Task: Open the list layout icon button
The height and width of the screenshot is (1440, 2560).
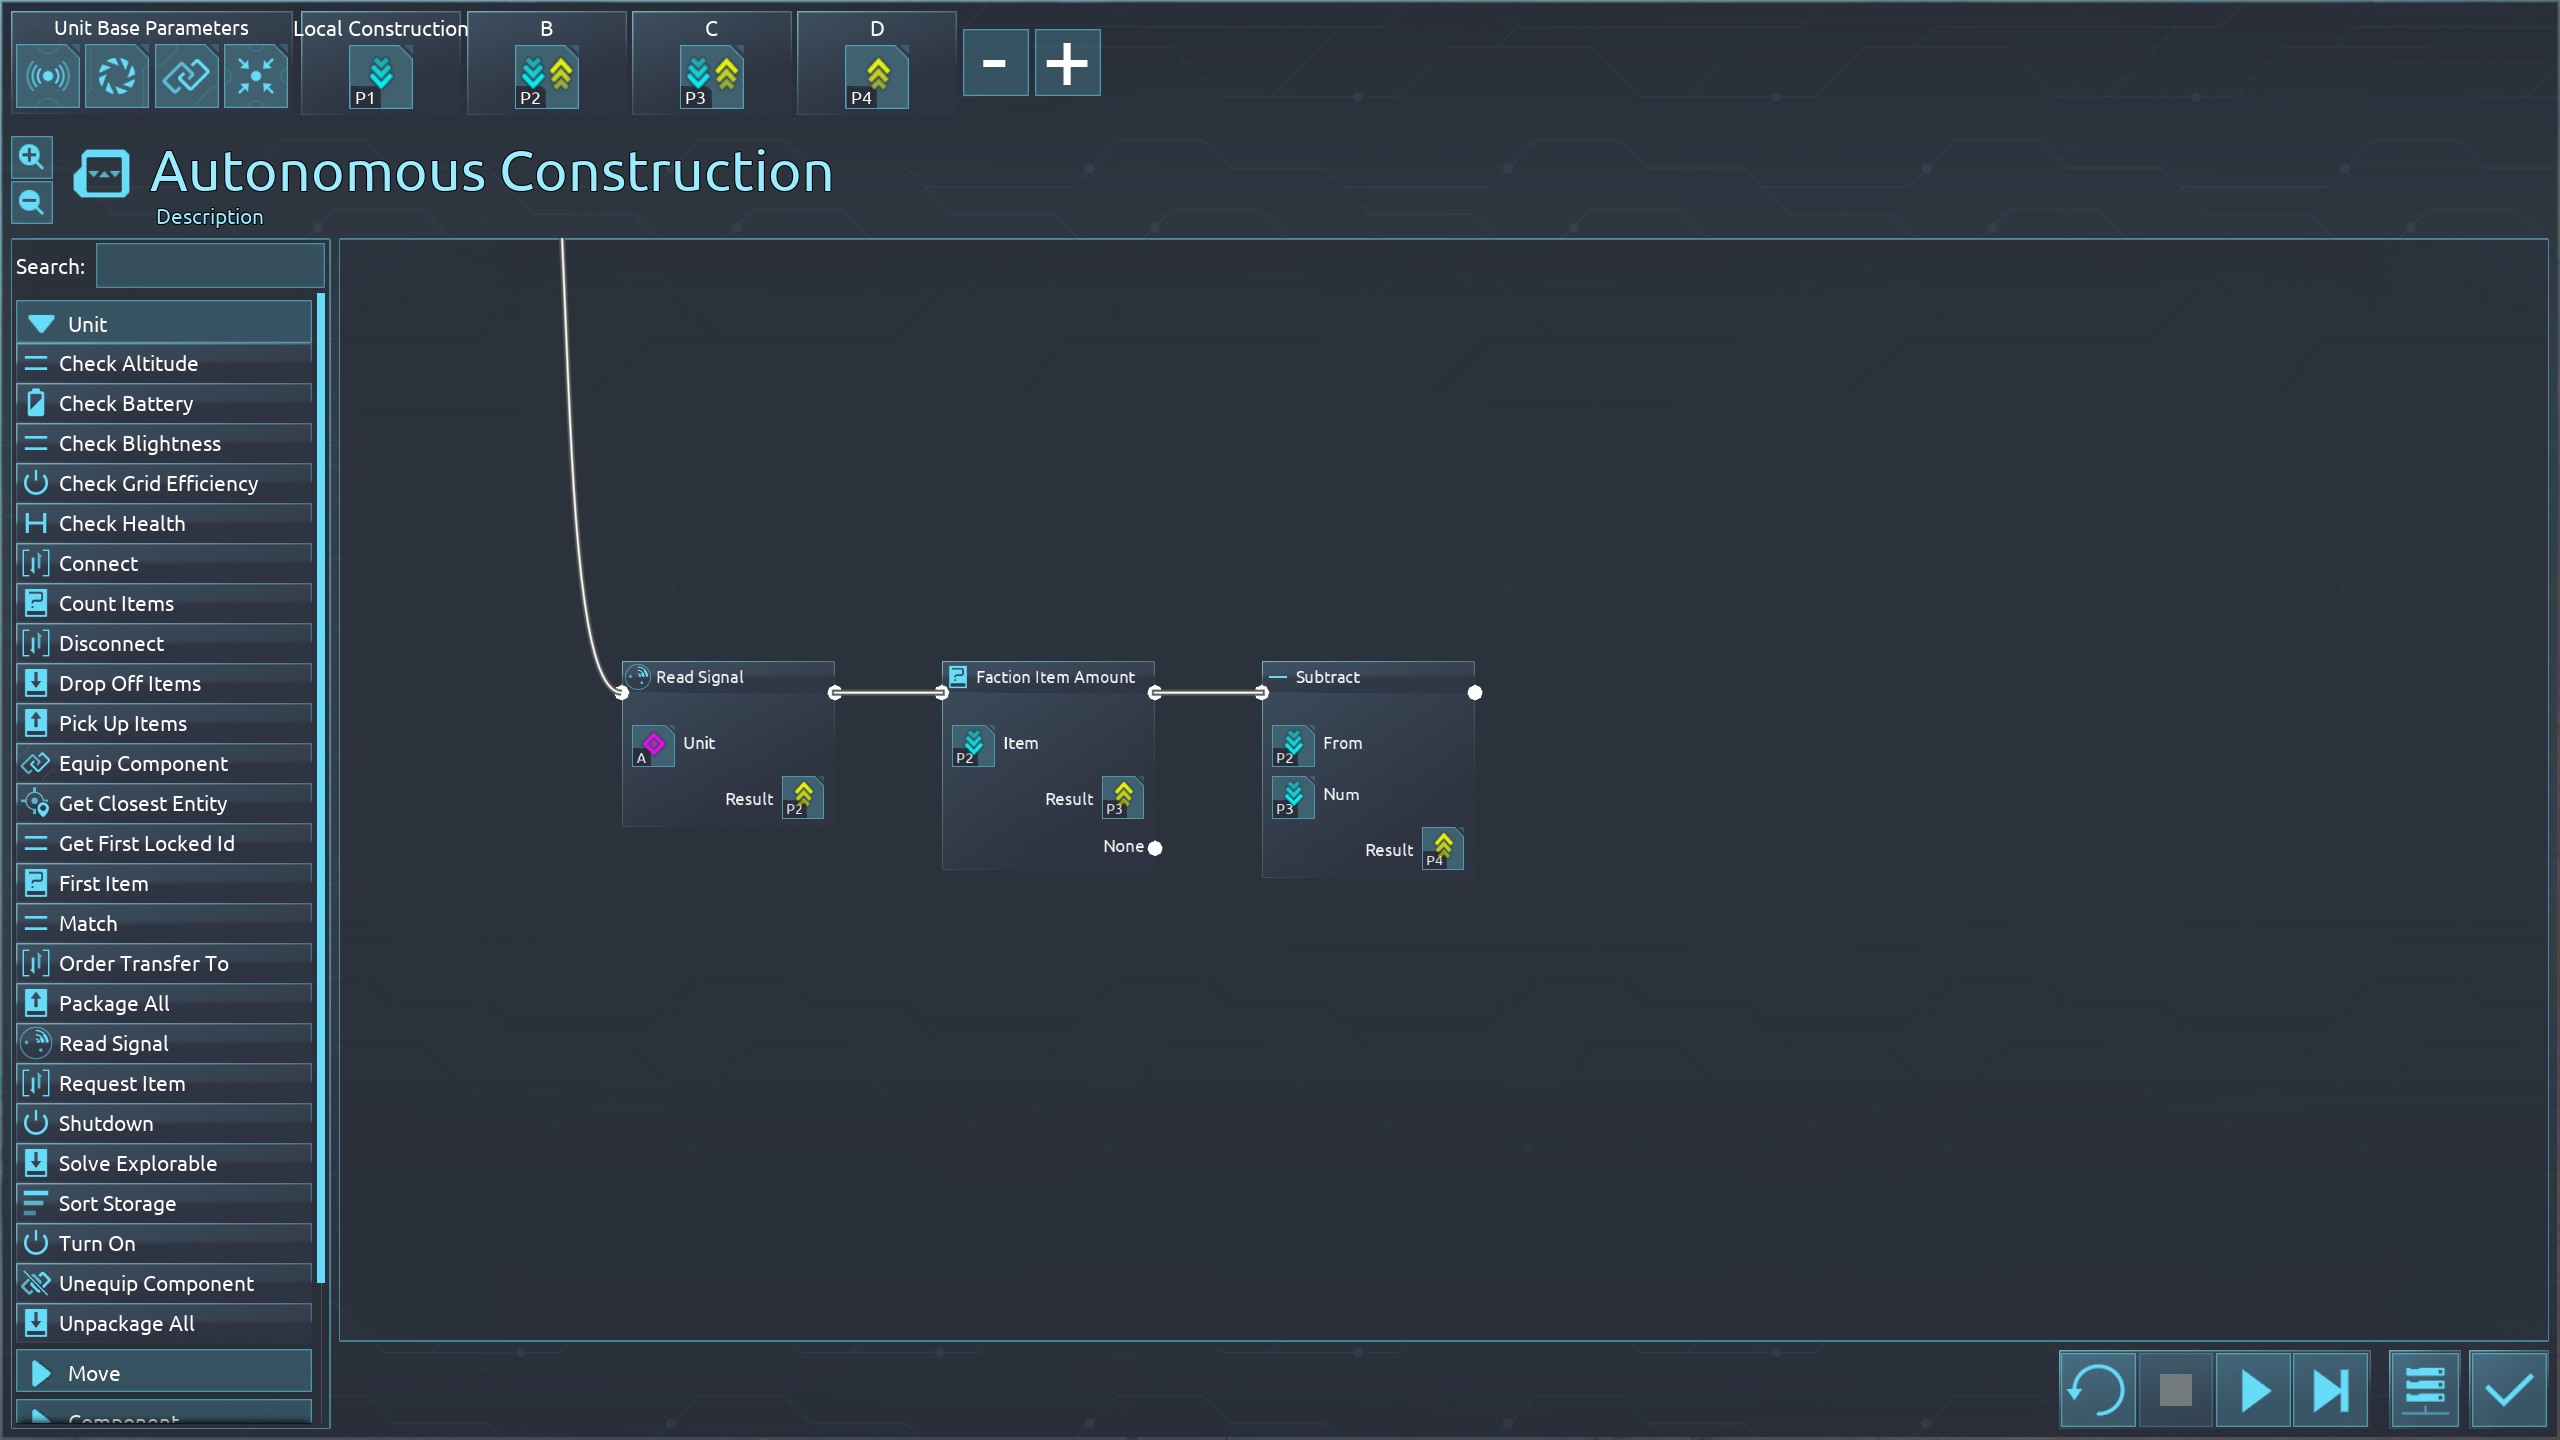Action: (2425, 1390)
